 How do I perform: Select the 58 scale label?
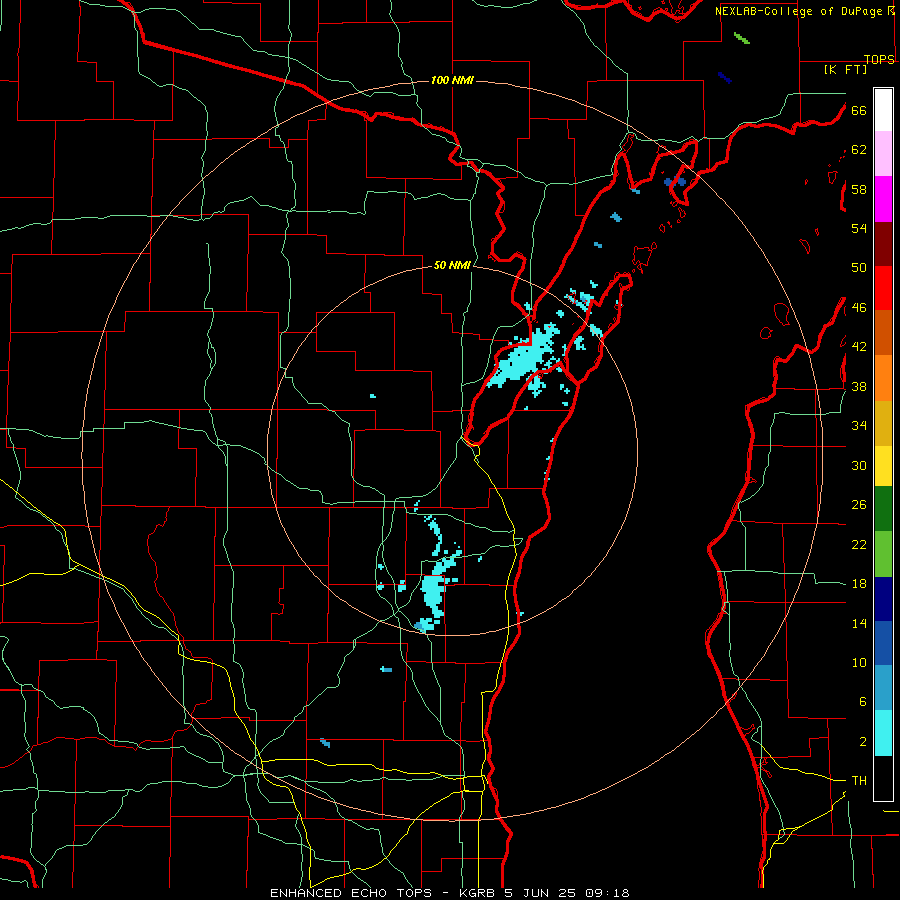(859, 189)
